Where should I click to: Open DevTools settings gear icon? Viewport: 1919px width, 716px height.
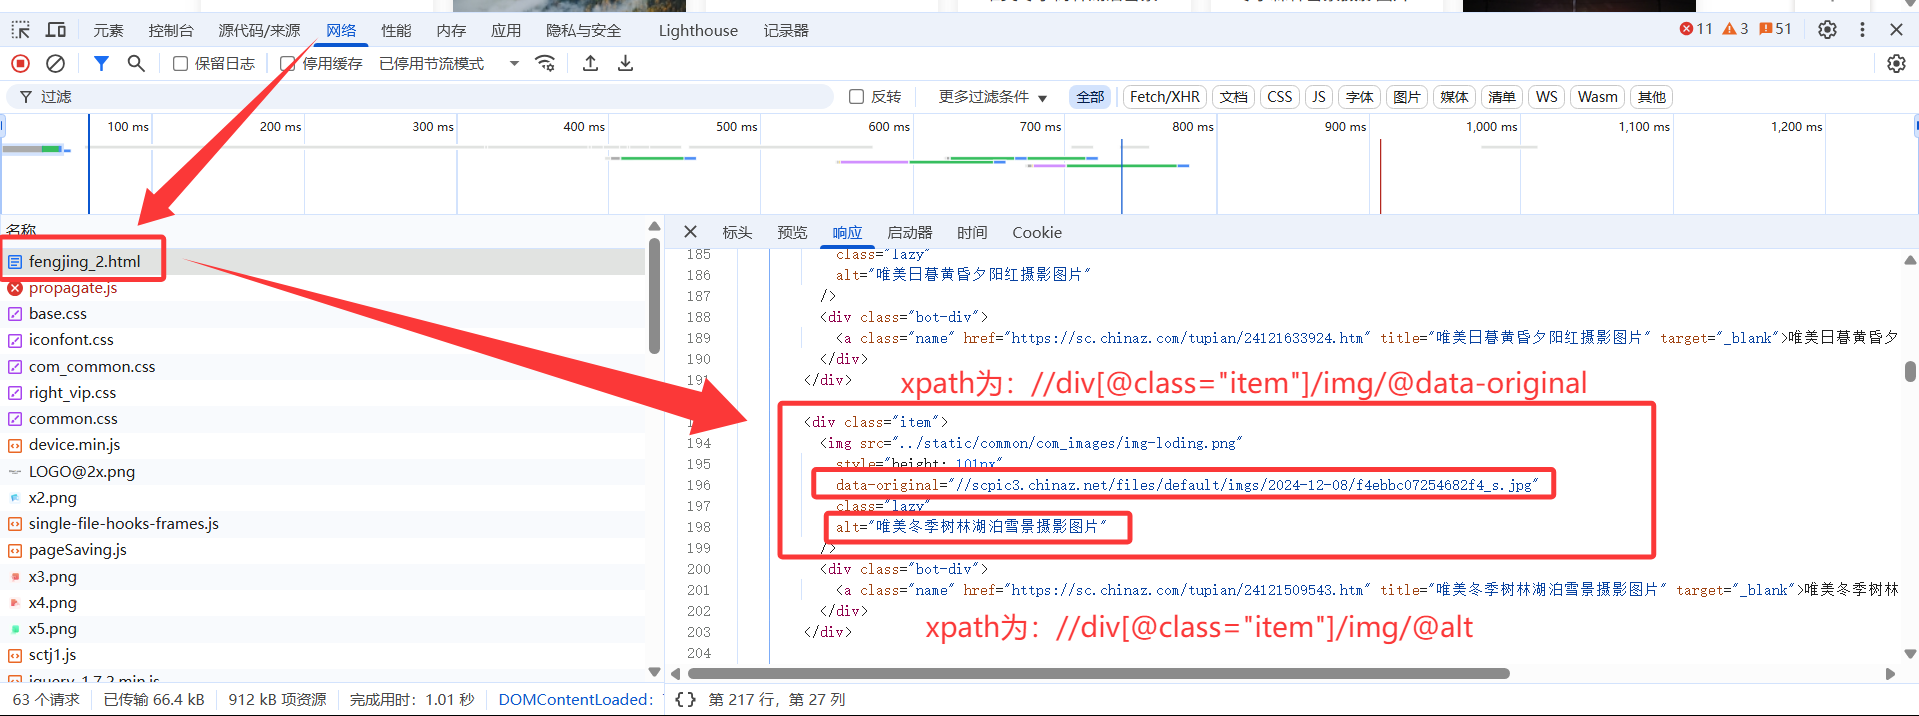coord(1827,30)
